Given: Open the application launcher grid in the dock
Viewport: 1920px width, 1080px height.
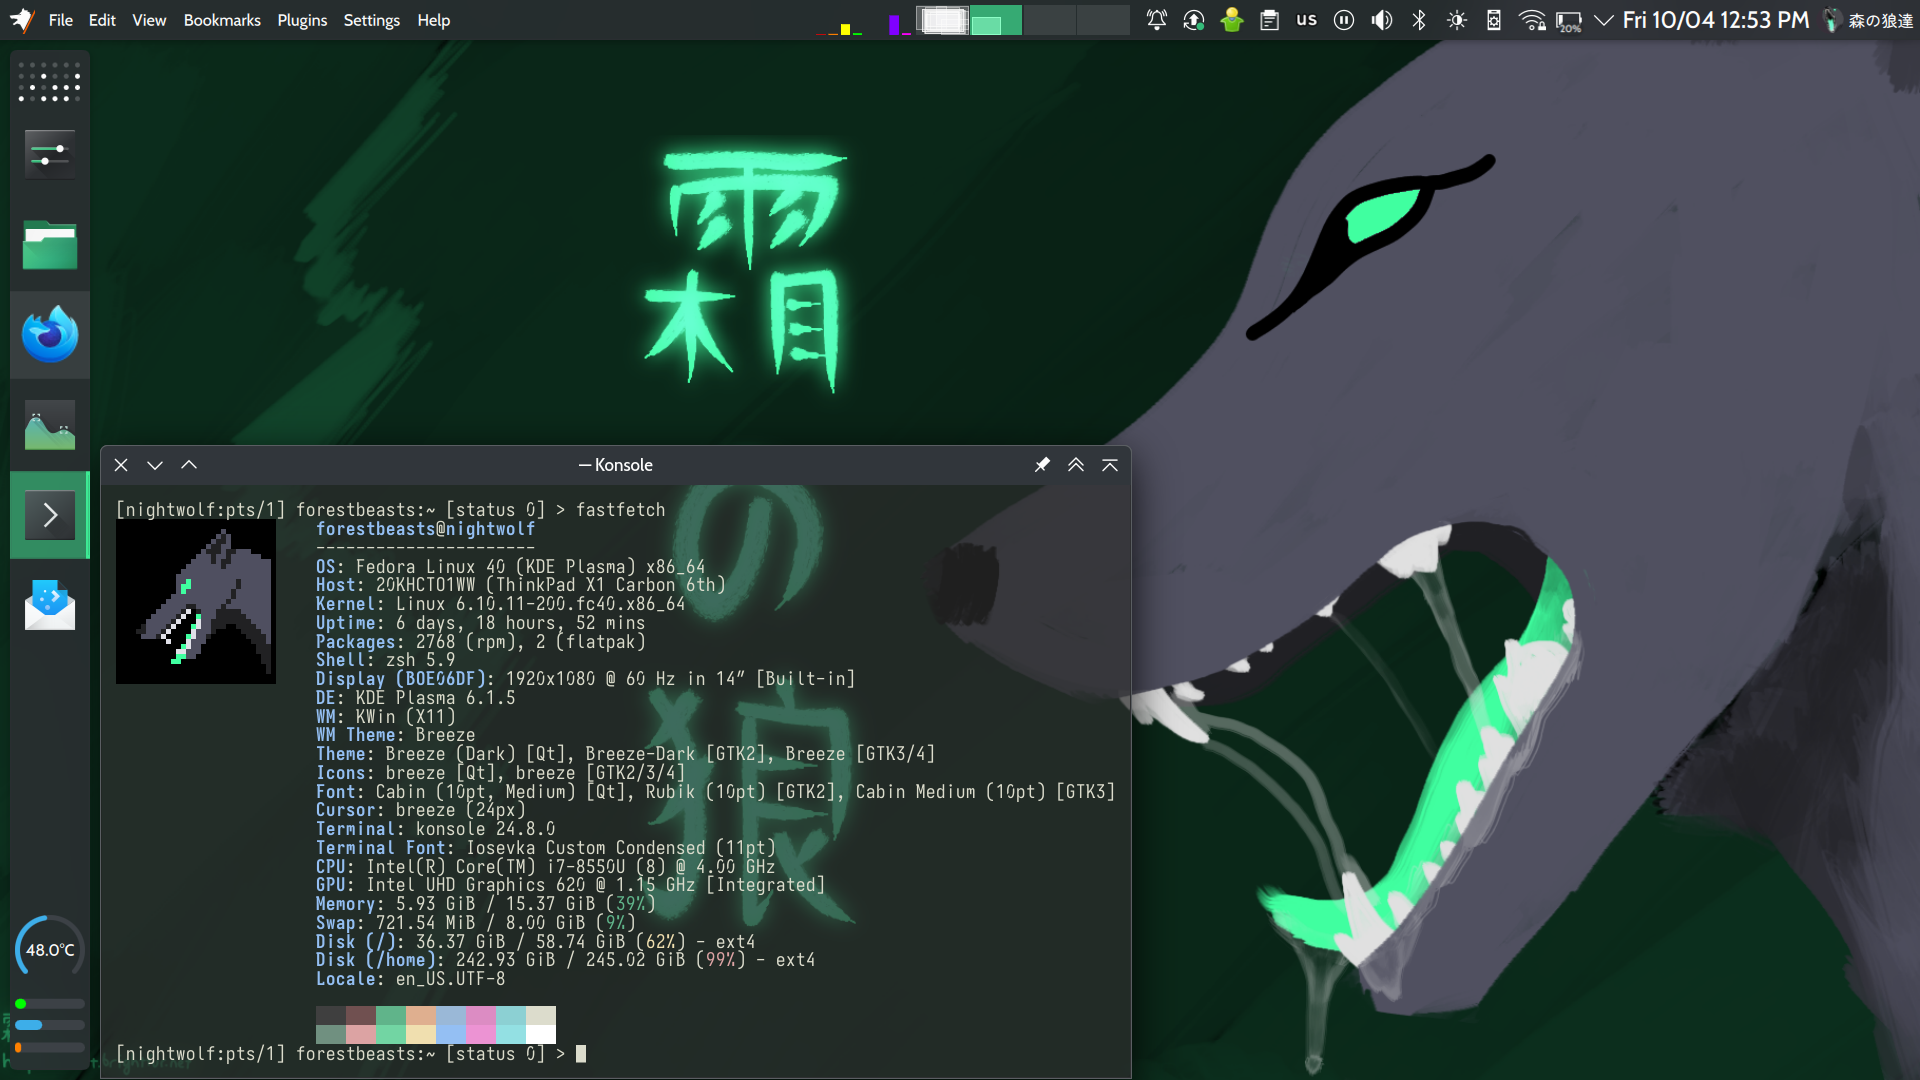Looking at the screenshot, I should [x=49, y=81].
